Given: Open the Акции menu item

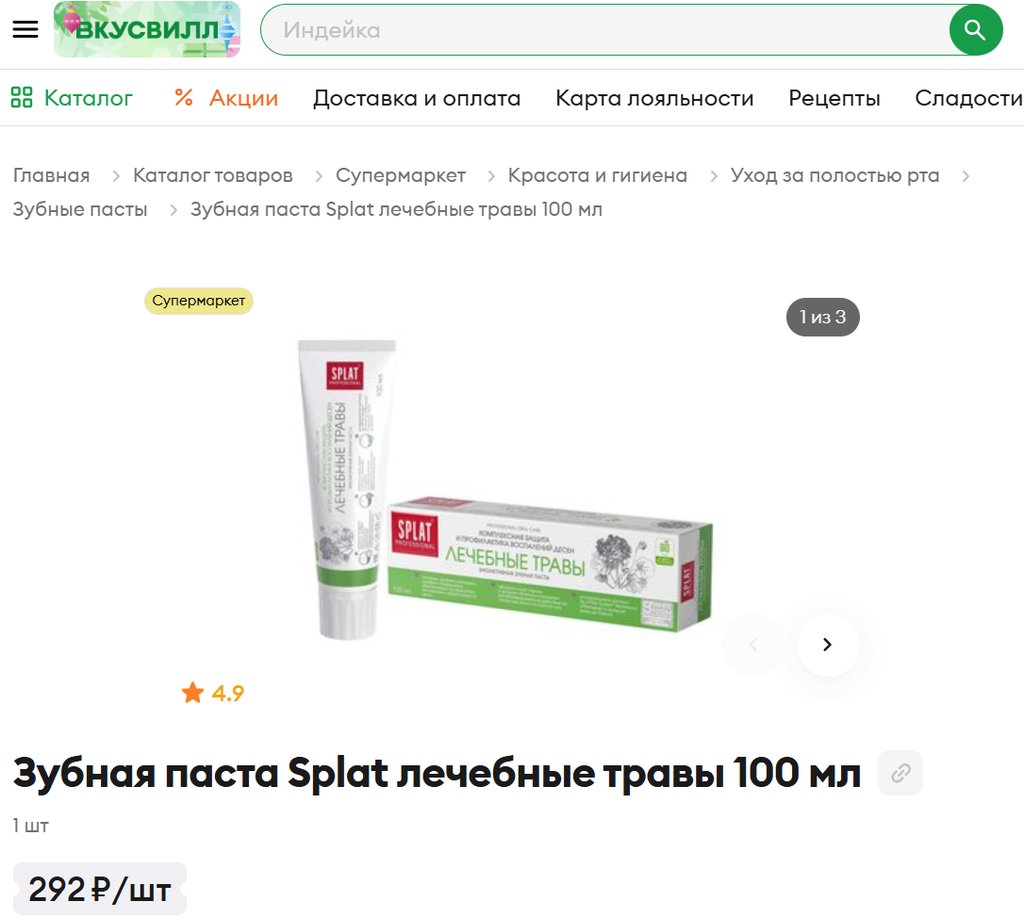Looking at the screenshot, I should pyautogui.click(x=244, y=98).
